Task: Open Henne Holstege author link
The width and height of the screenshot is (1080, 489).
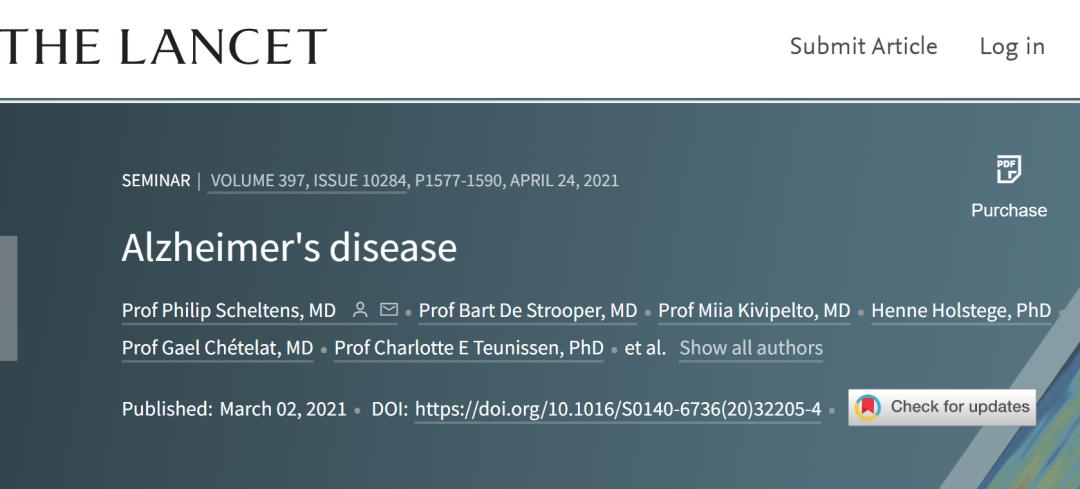Action: (961, 311)
